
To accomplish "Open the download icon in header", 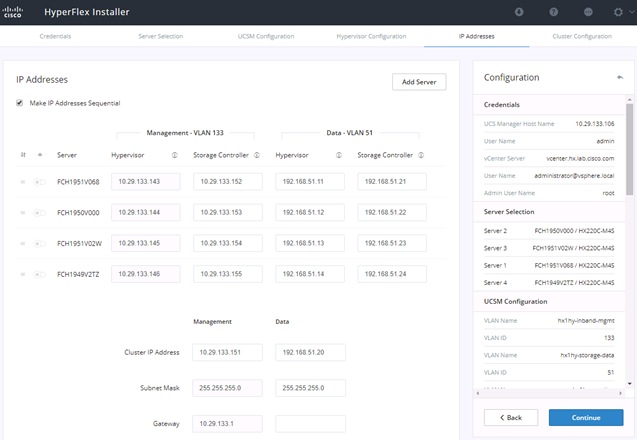I will (x=519, y=12).
